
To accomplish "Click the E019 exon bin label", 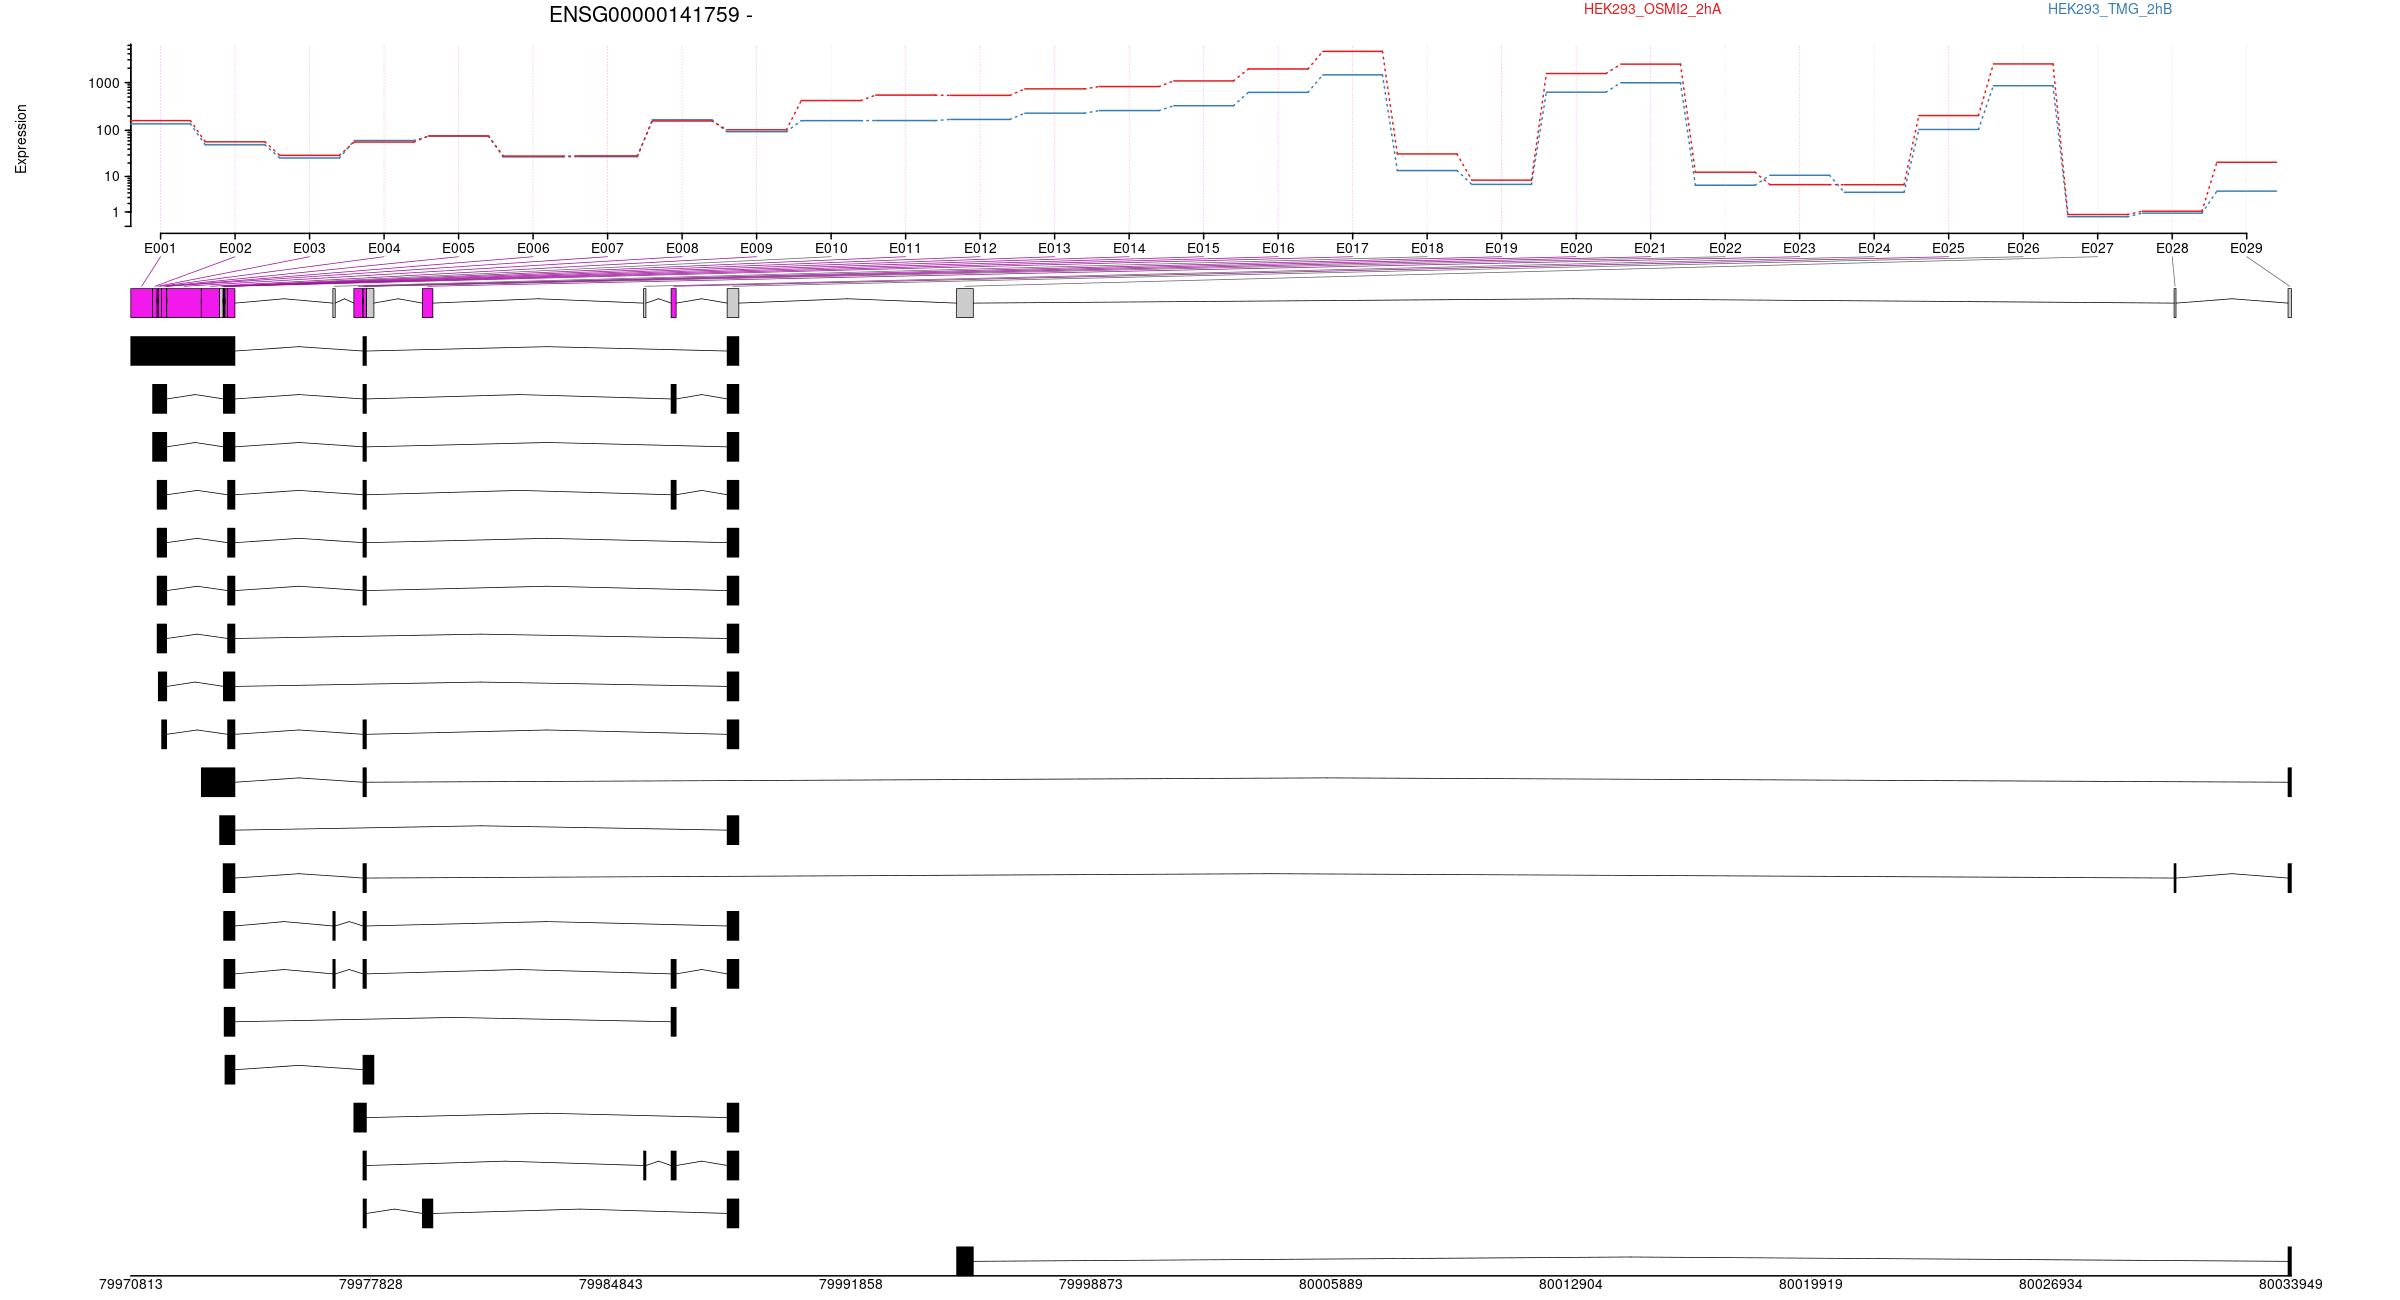I will [1501, 248].
